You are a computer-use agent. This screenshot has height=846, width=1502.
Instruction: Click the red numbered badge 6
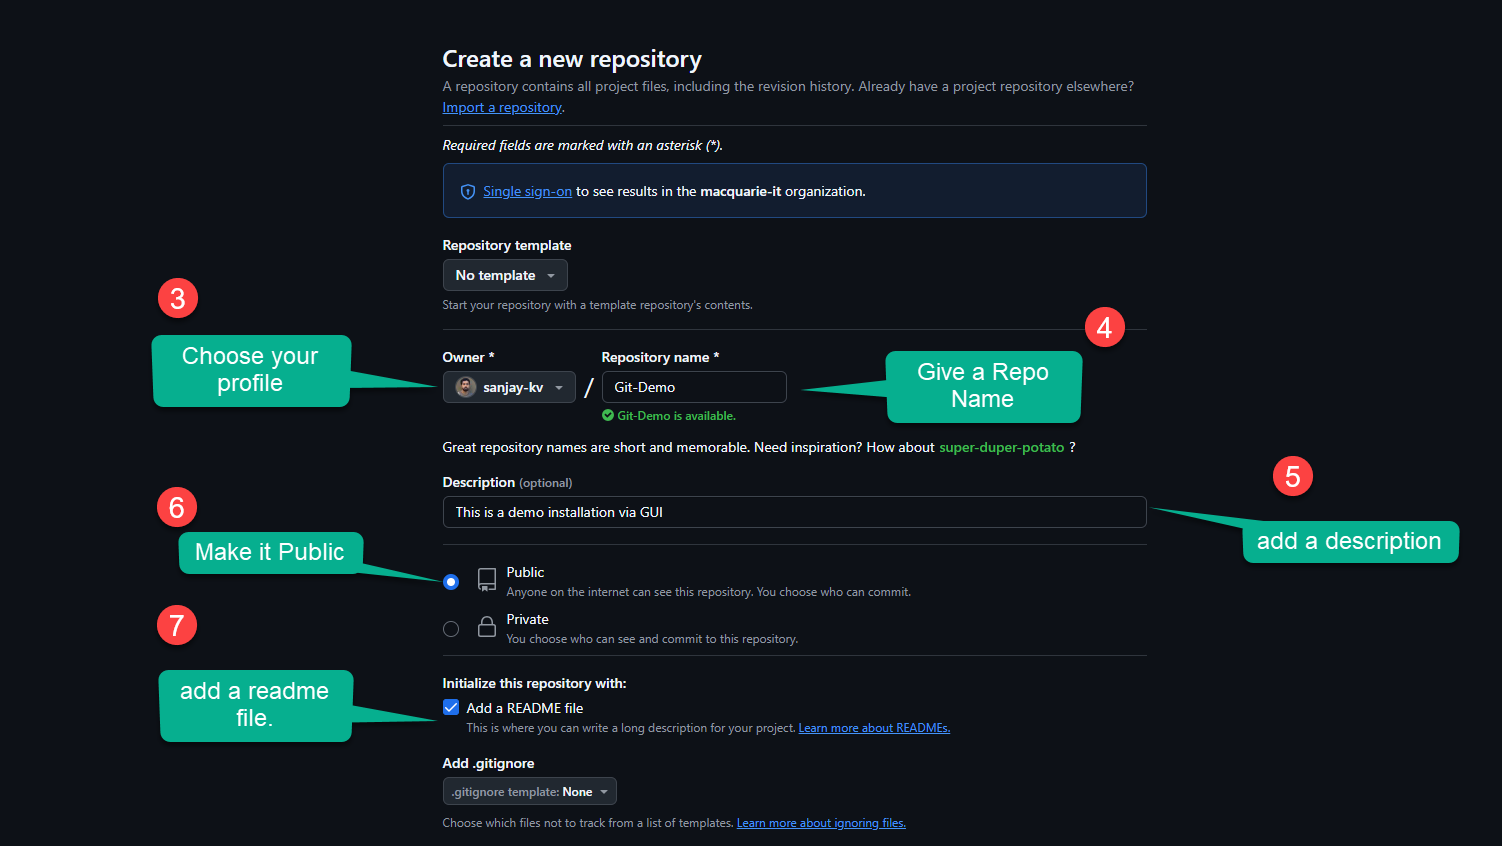177,507
